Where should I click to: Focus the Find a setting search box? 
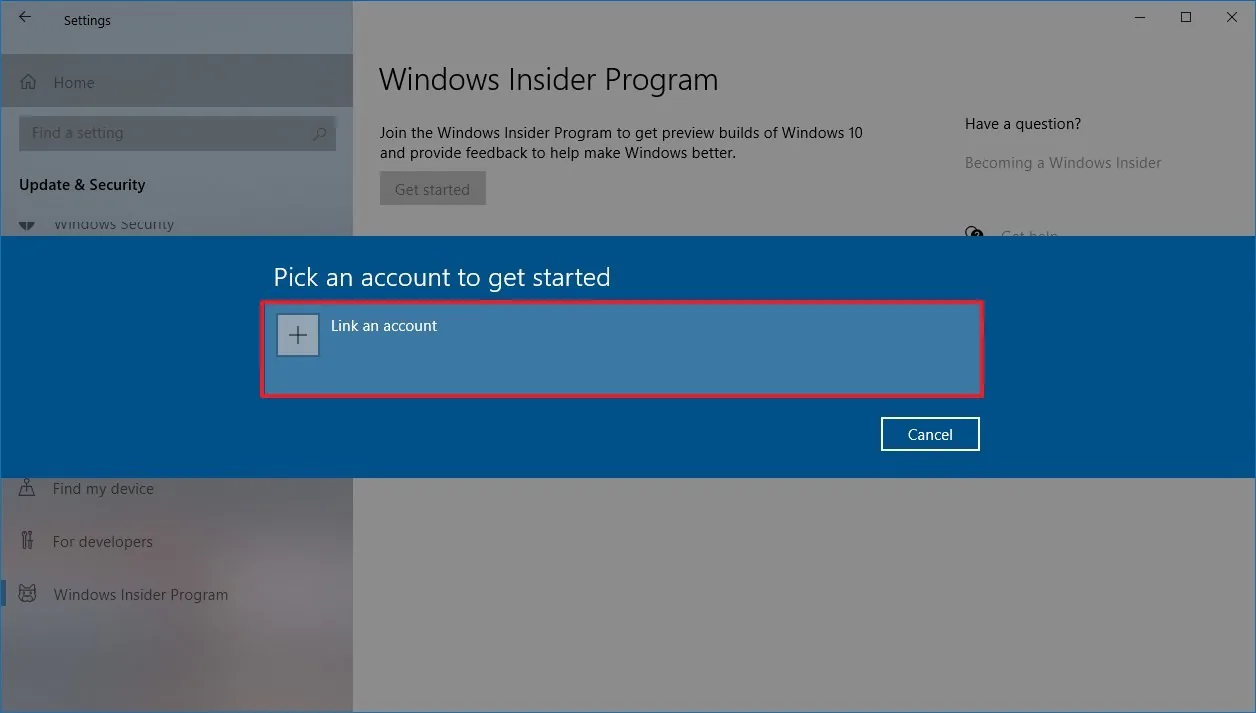tap(177, 133)
